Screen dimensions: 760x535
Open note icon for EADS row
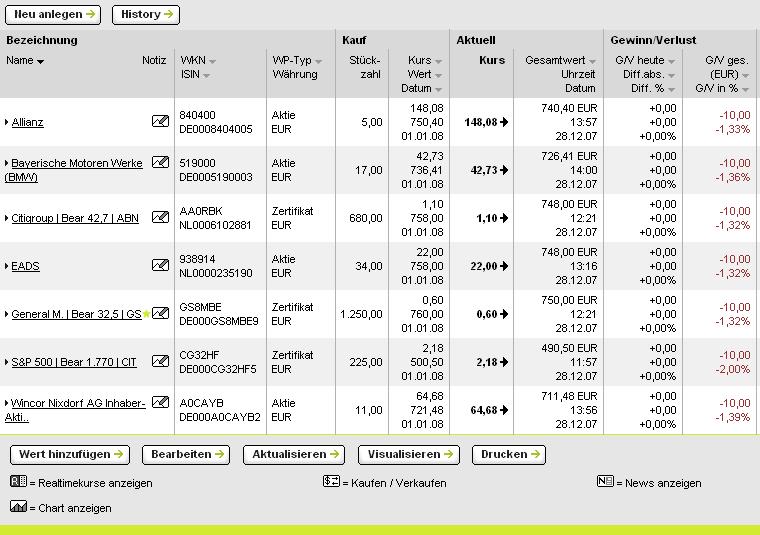(160, 265)
